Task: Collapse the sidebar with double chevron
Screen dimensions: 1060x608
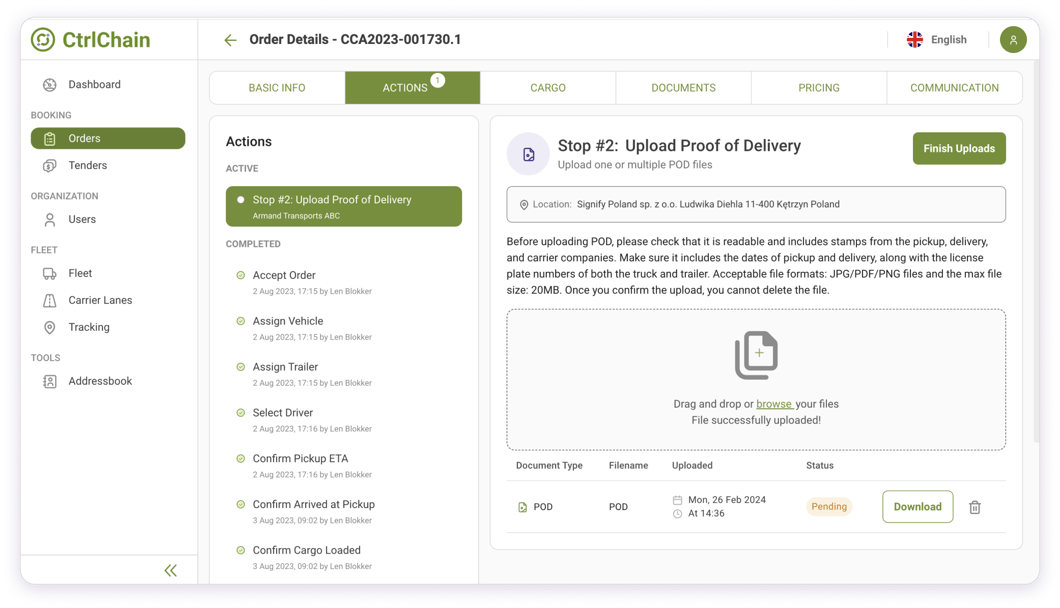Action: point(170,570)
